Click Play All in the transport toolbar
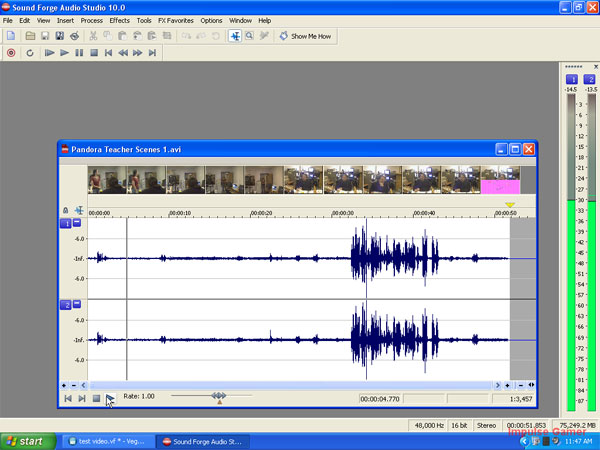The width and height of the screenshot is (600, 450). coord(49,53)
